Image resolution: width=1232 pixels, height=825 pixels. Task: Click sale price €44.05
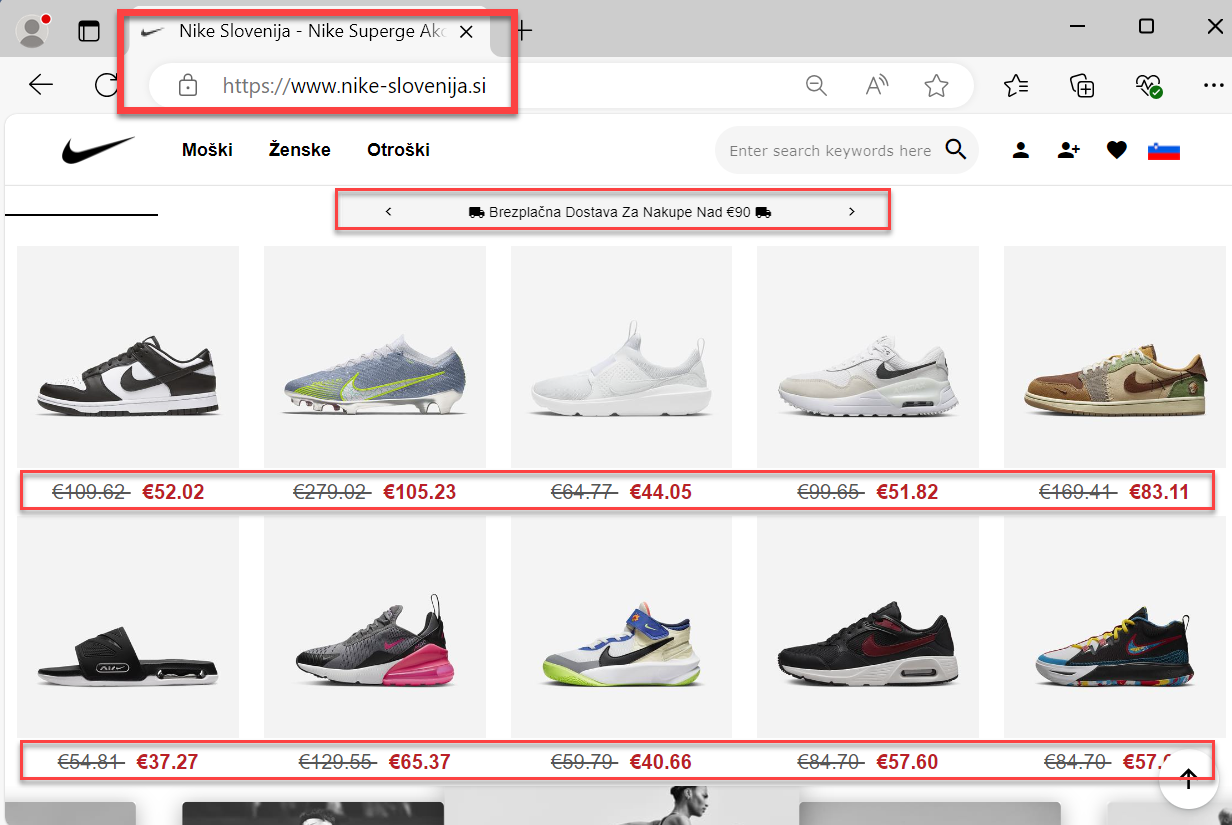(x=661, y=492)
